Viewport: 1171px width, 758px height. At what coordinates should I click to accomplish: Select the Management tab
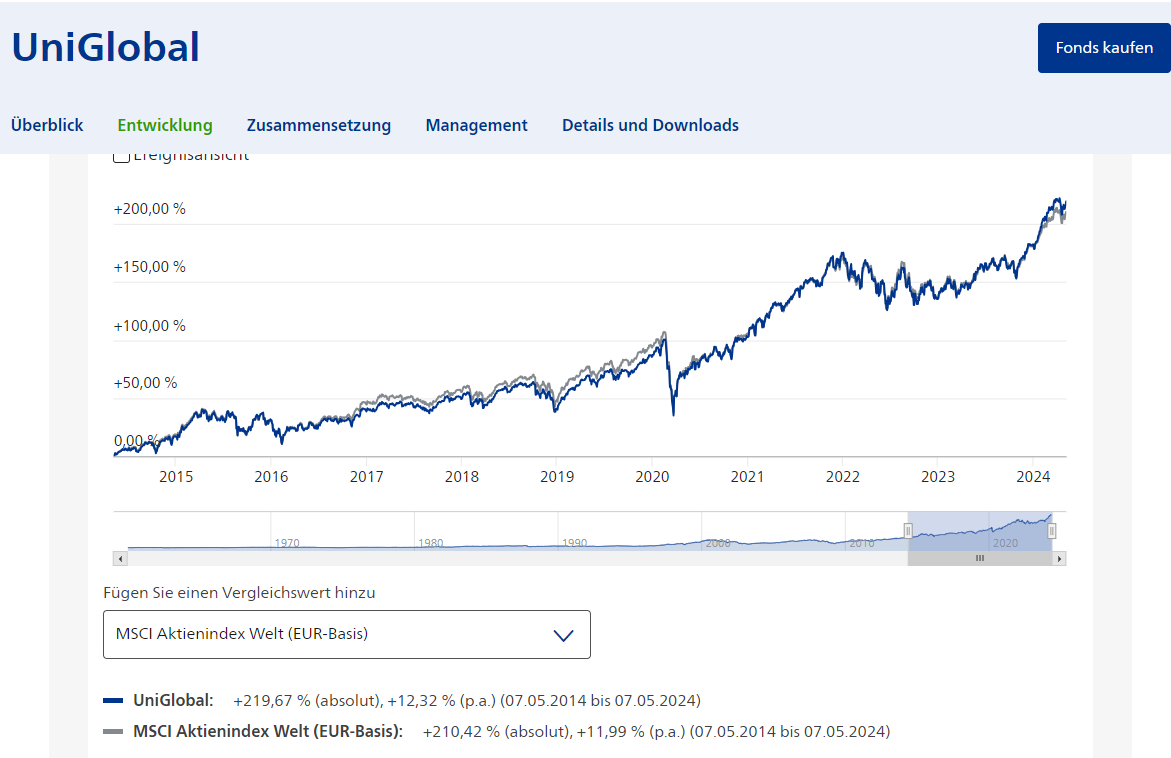click(x=476, y=125)
